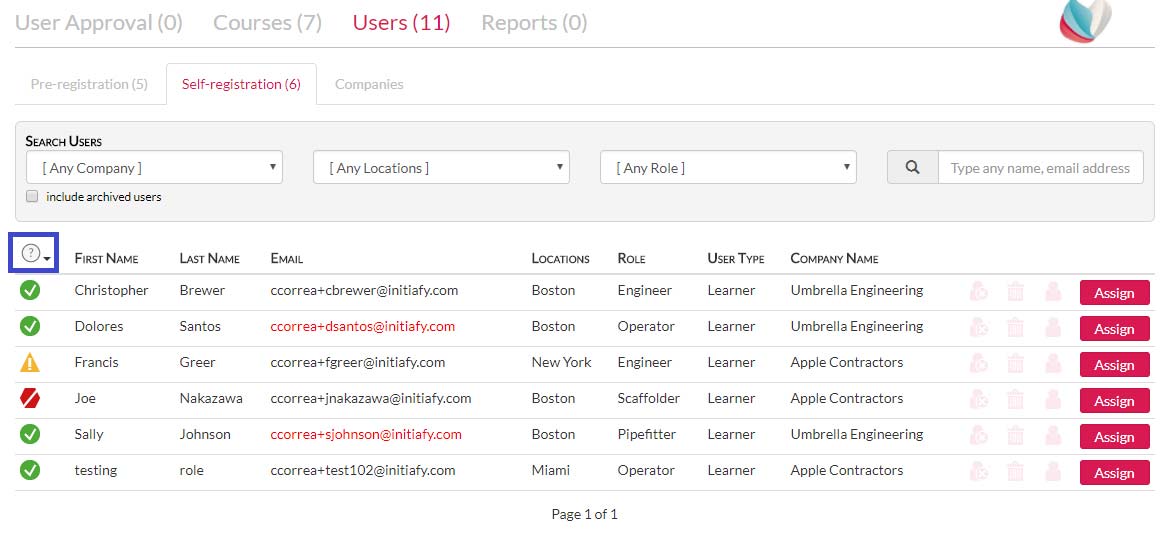Click the trash delete icon in testing role's row

click(1015, 471)
